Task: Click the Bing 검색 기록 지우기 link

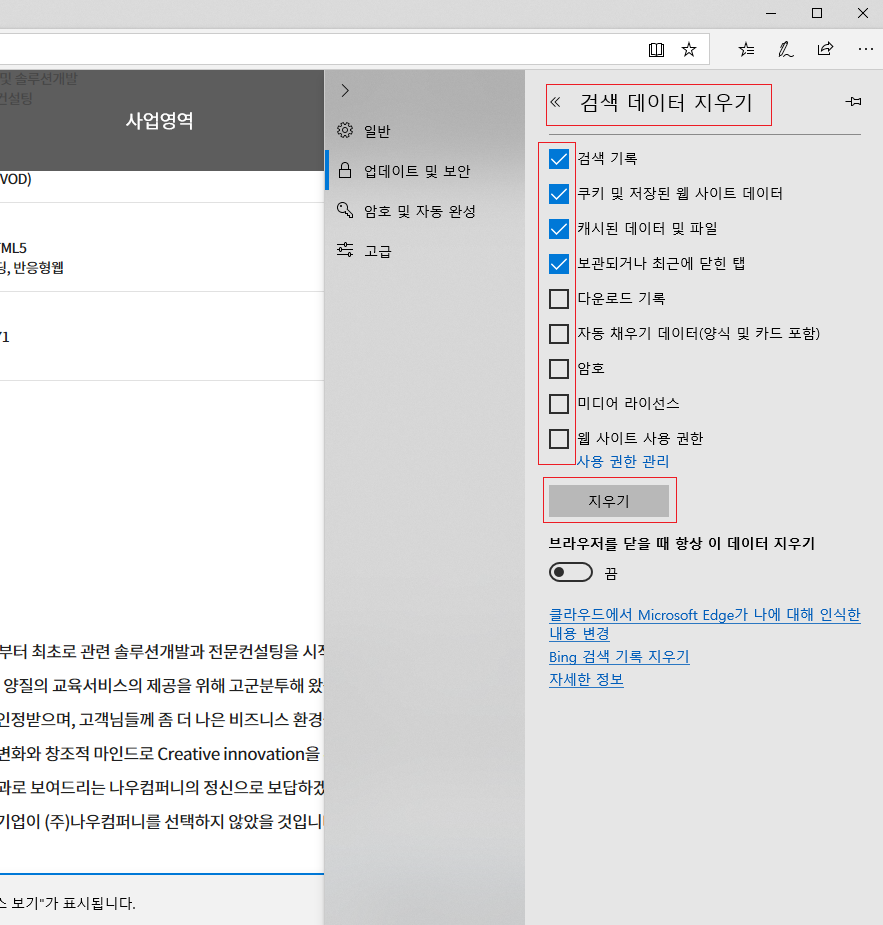Action: click(619, 657)
